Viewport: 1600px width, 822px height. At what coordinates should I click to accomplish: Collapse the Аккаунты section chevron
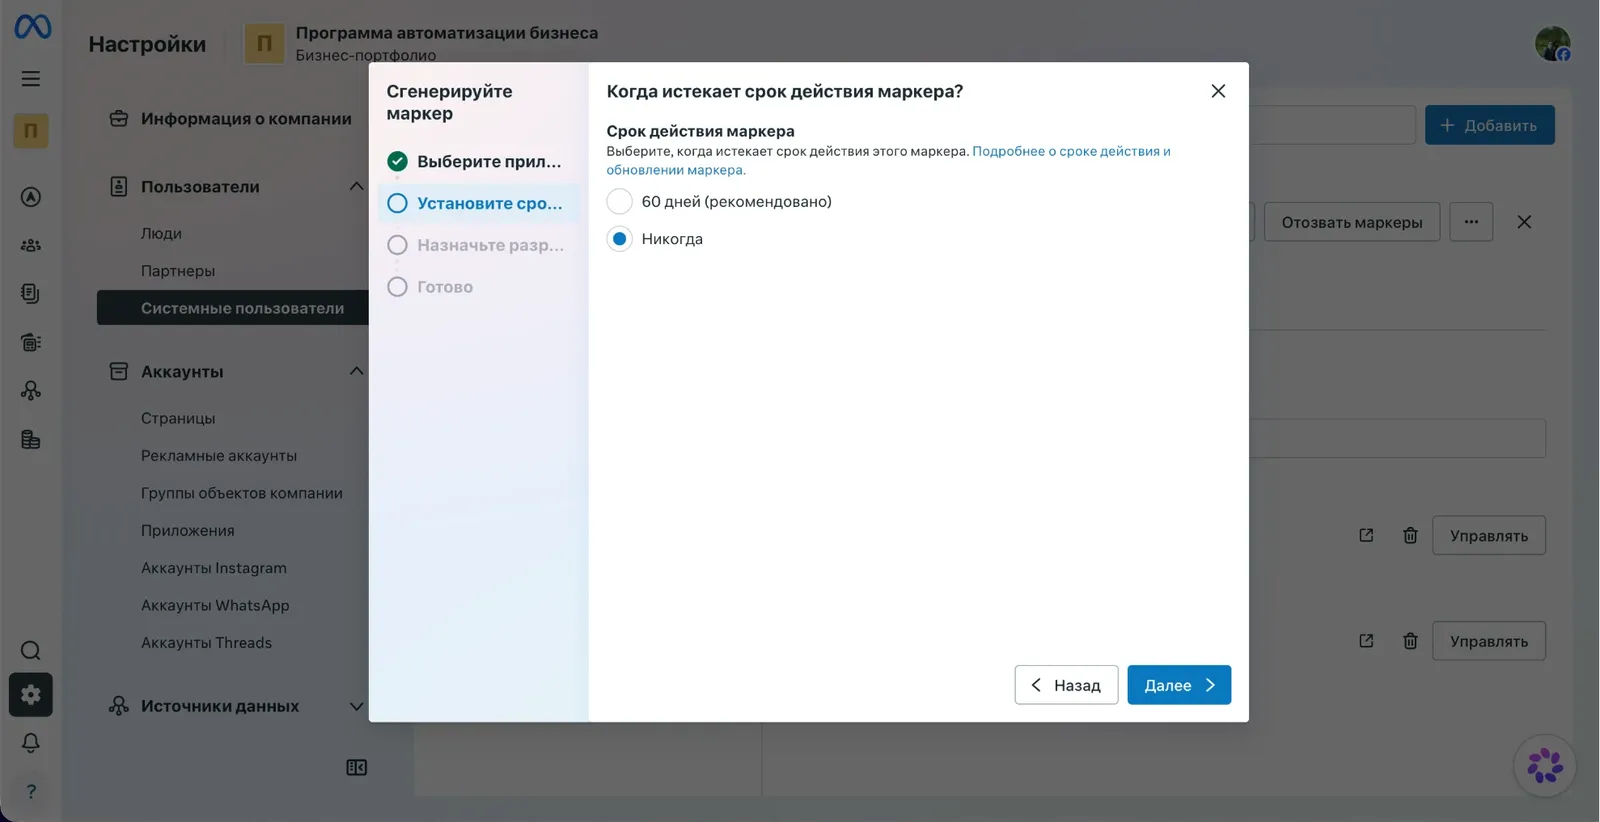pos(356,371)
